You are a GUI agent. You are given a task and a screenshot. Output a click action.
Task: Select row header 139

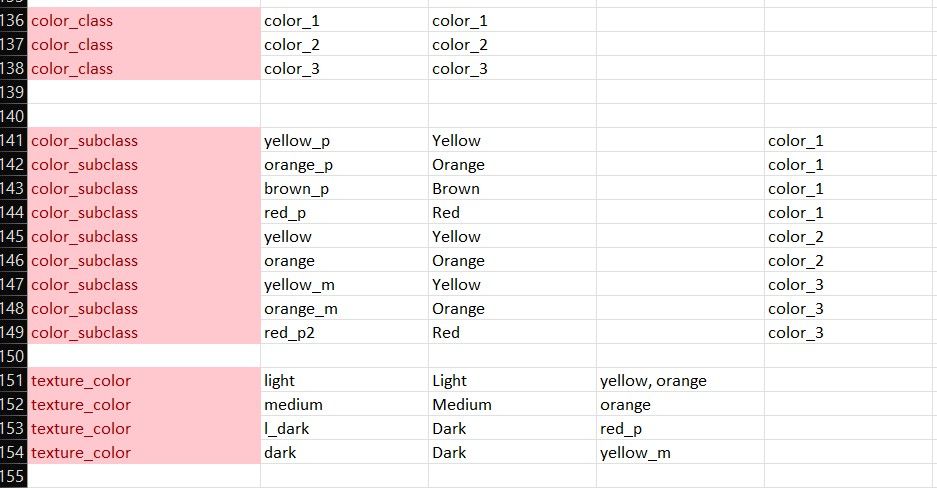tap(14, 92)
